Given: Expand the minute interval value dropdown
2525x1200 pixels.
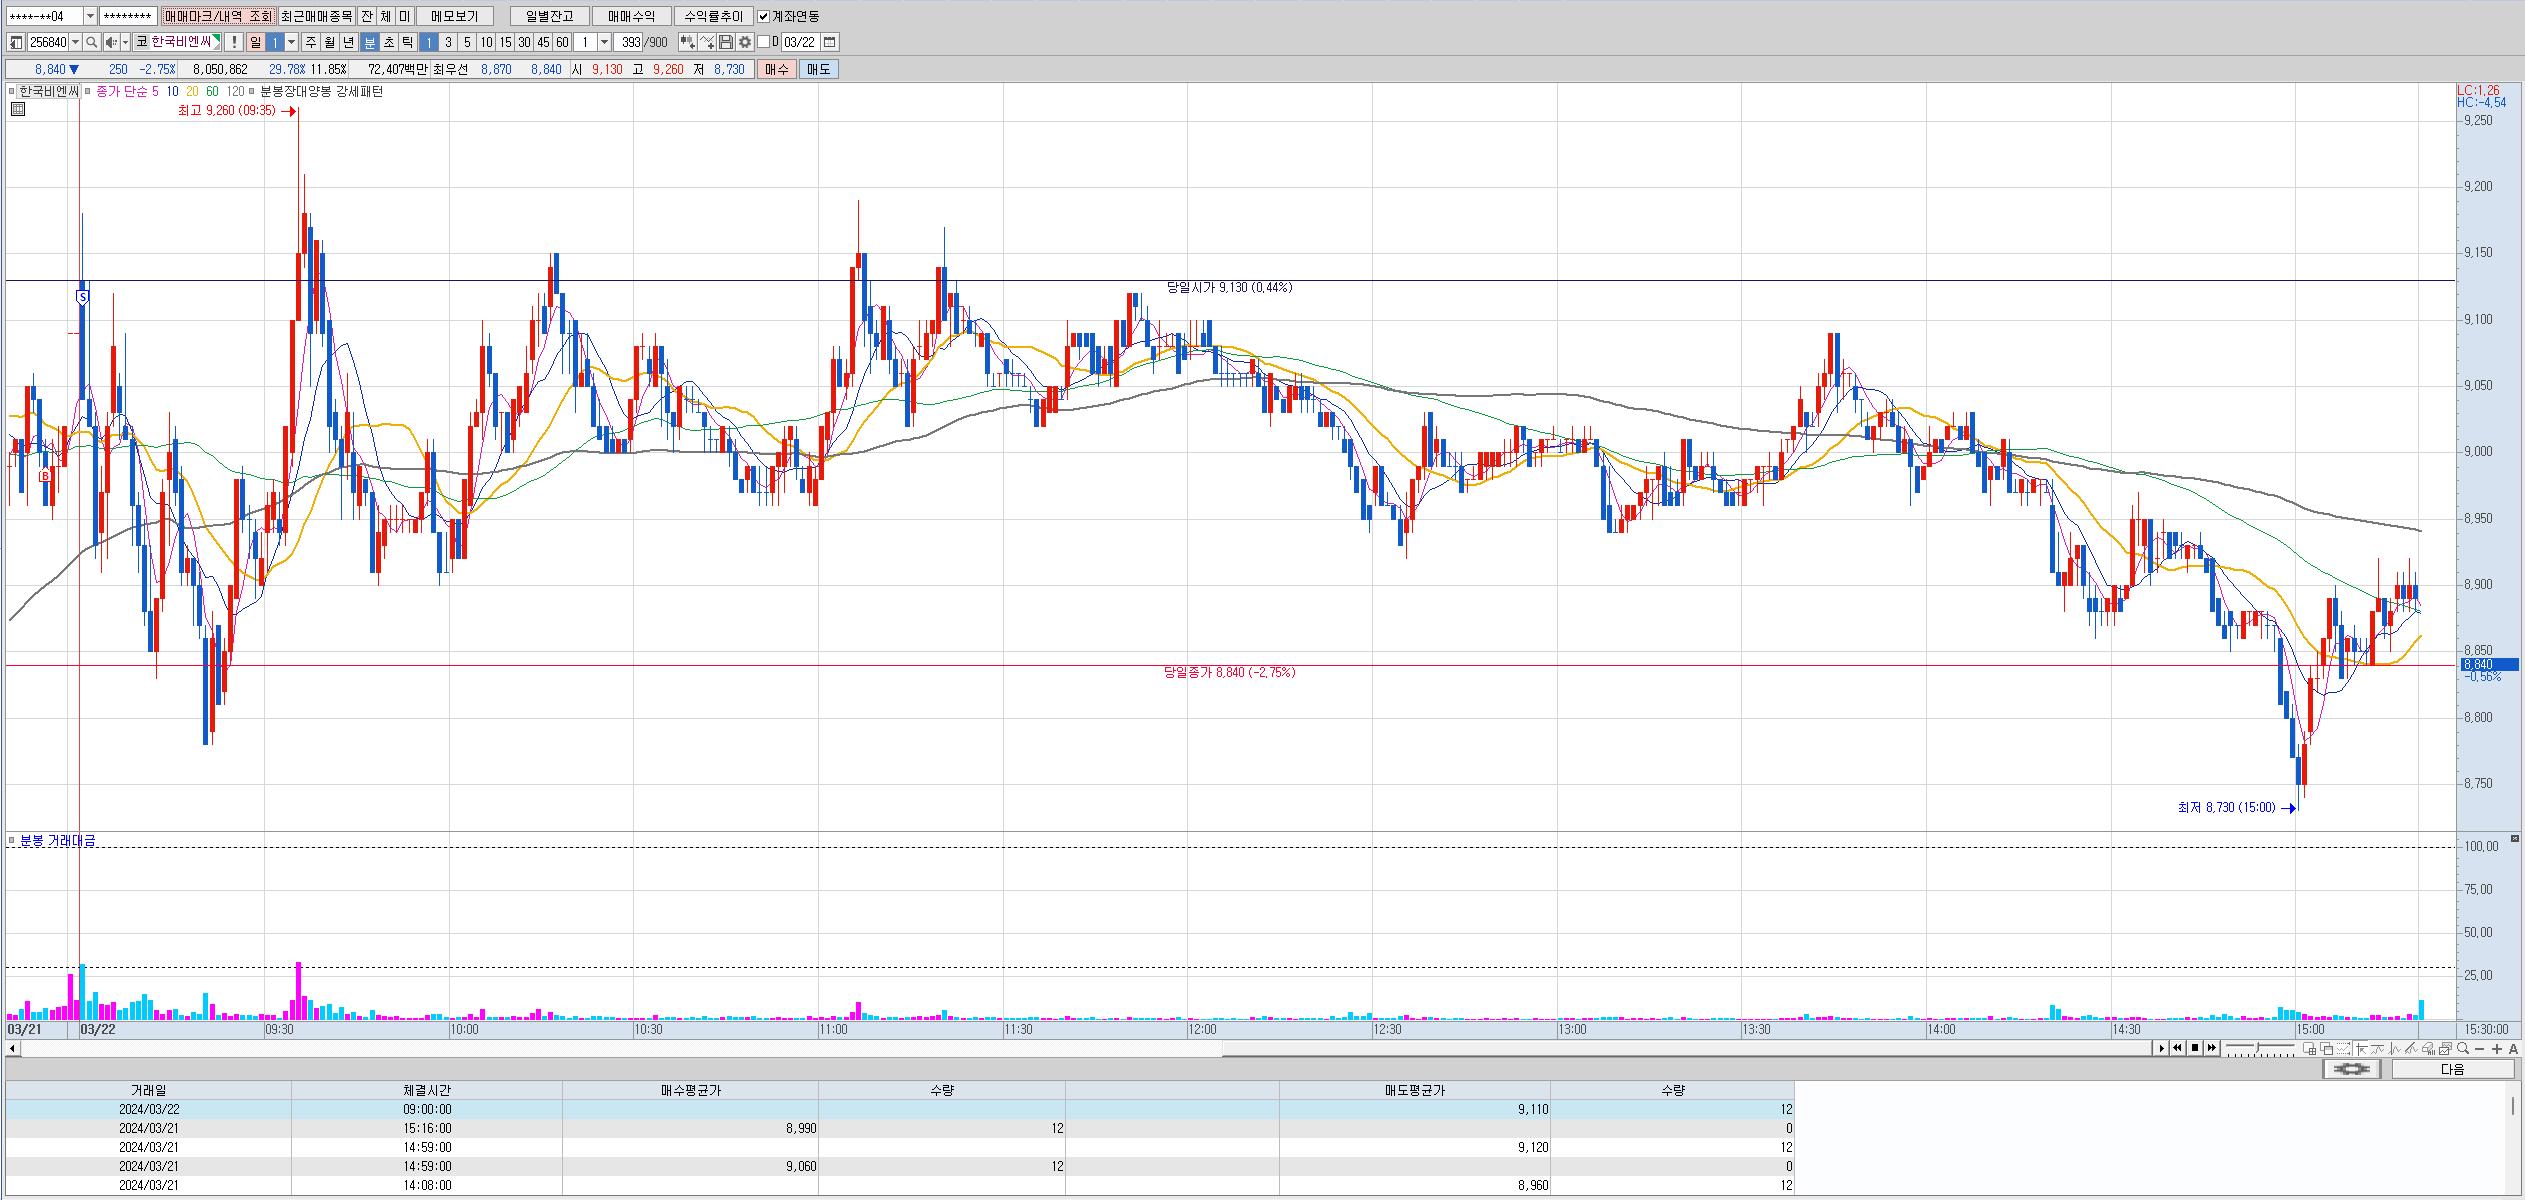Looking at the screenshot, I should [x=604, y=42].
